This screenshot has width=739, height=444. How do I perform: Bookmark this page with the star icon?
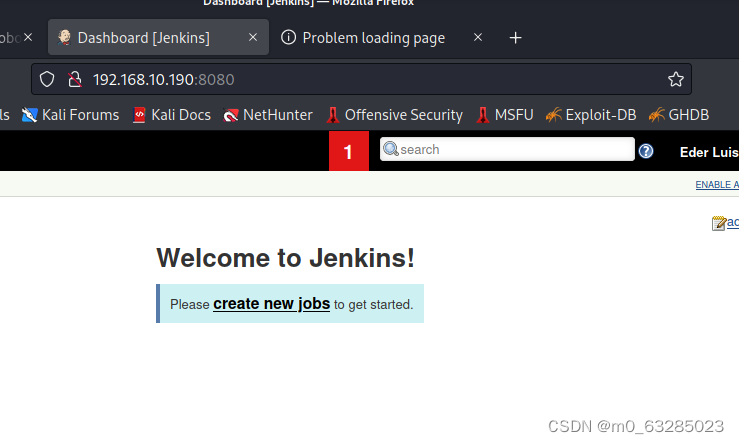(675, 79)
